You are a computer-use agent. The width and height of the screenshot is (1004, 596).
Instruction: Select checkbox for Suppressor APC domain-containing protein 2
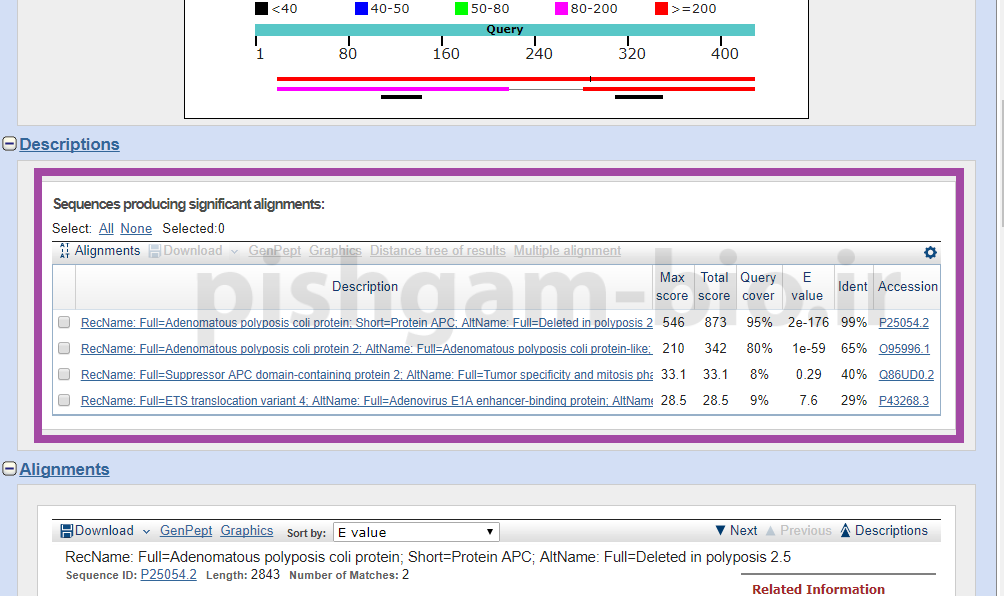point(64,374)
